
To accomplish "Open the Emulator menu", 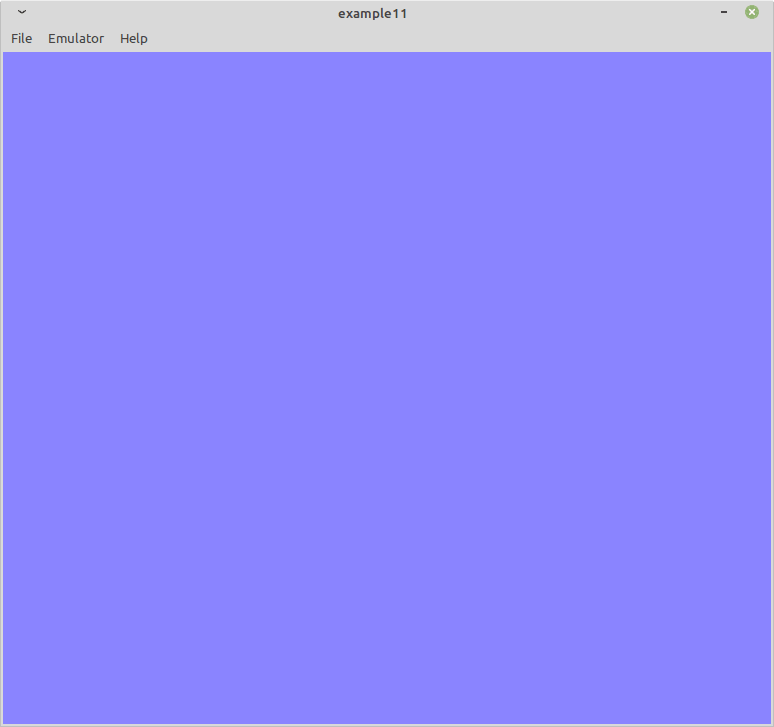I will [x=76, y=38].
